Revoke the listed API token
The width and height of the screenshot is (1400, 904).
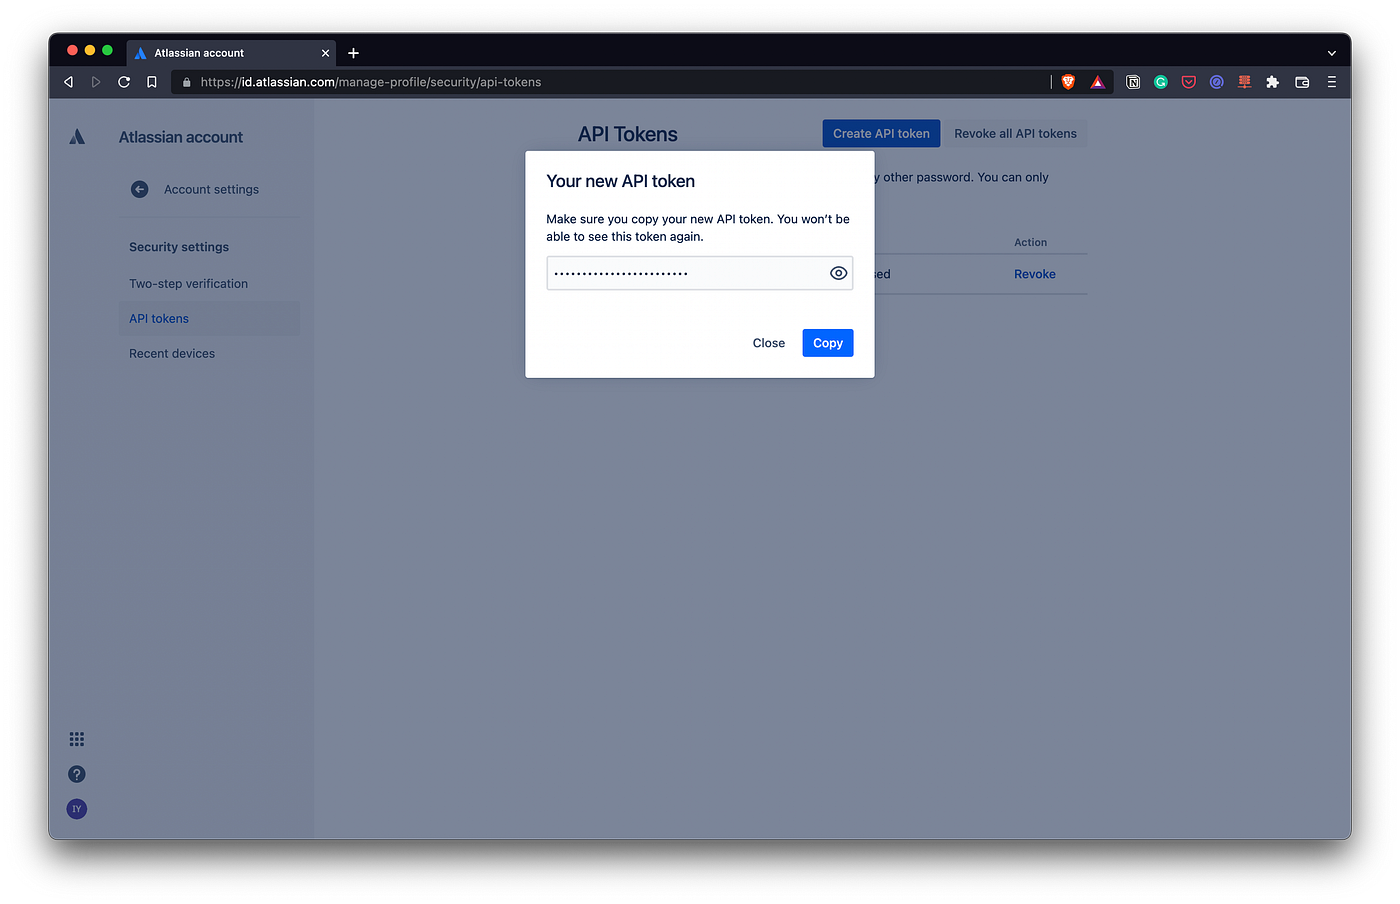point(1034,273)
